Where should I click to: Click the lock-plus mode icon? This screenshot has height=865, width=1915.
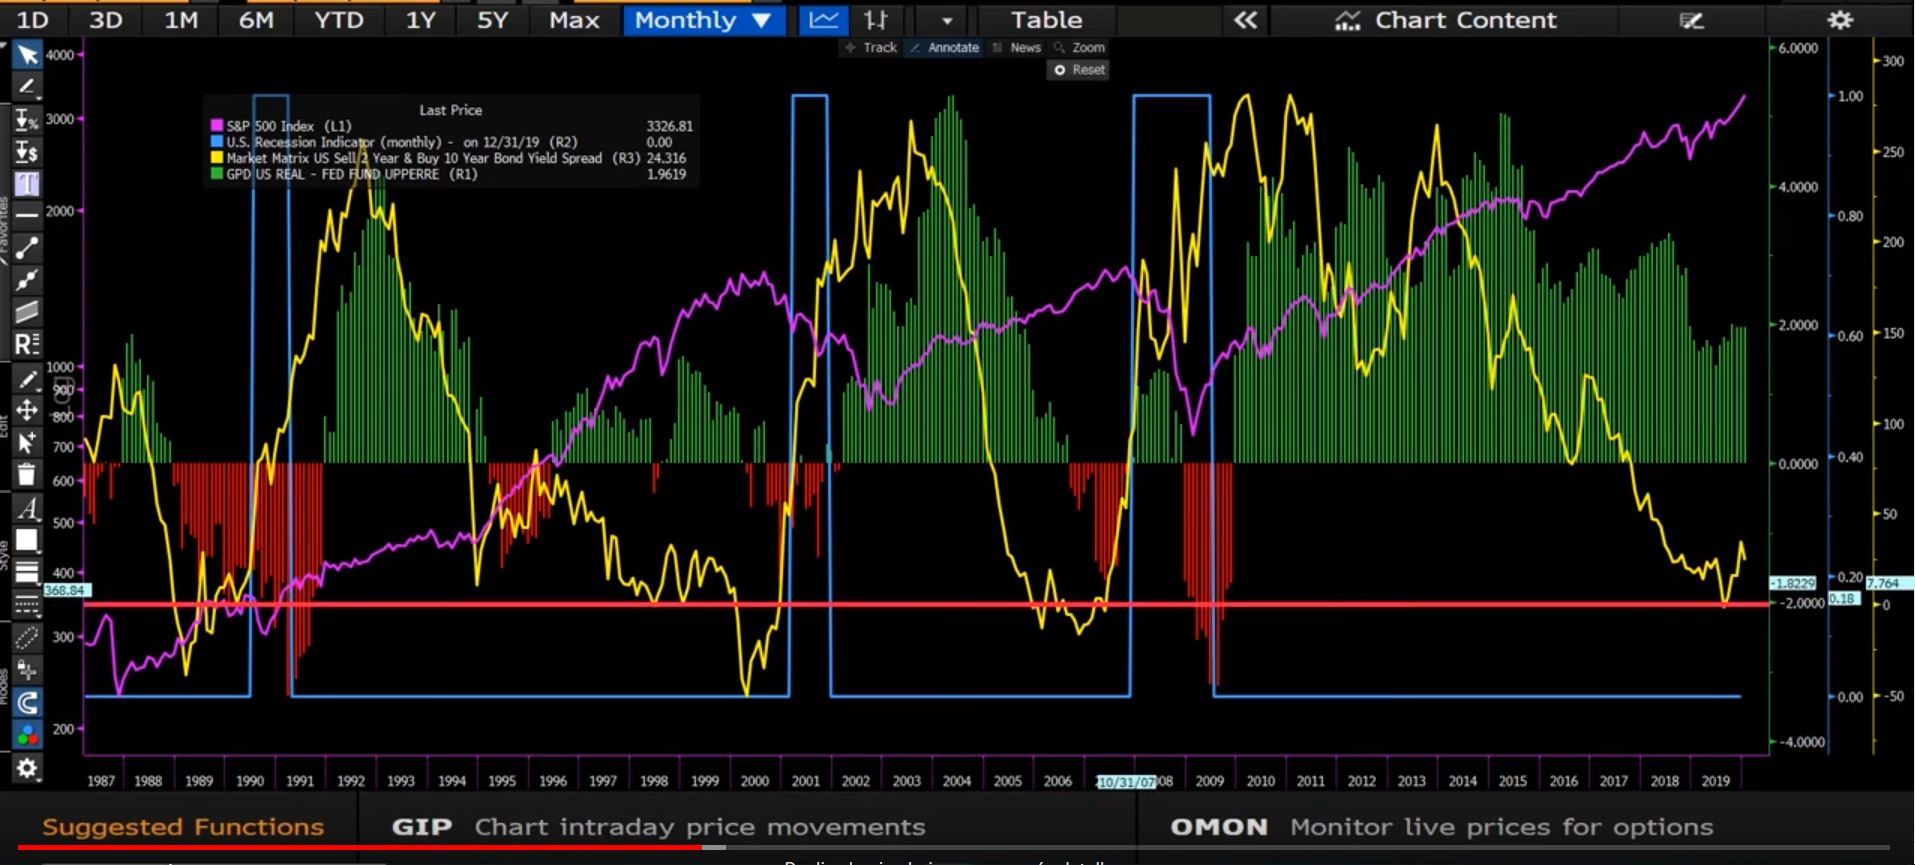(x=27, y=669)
